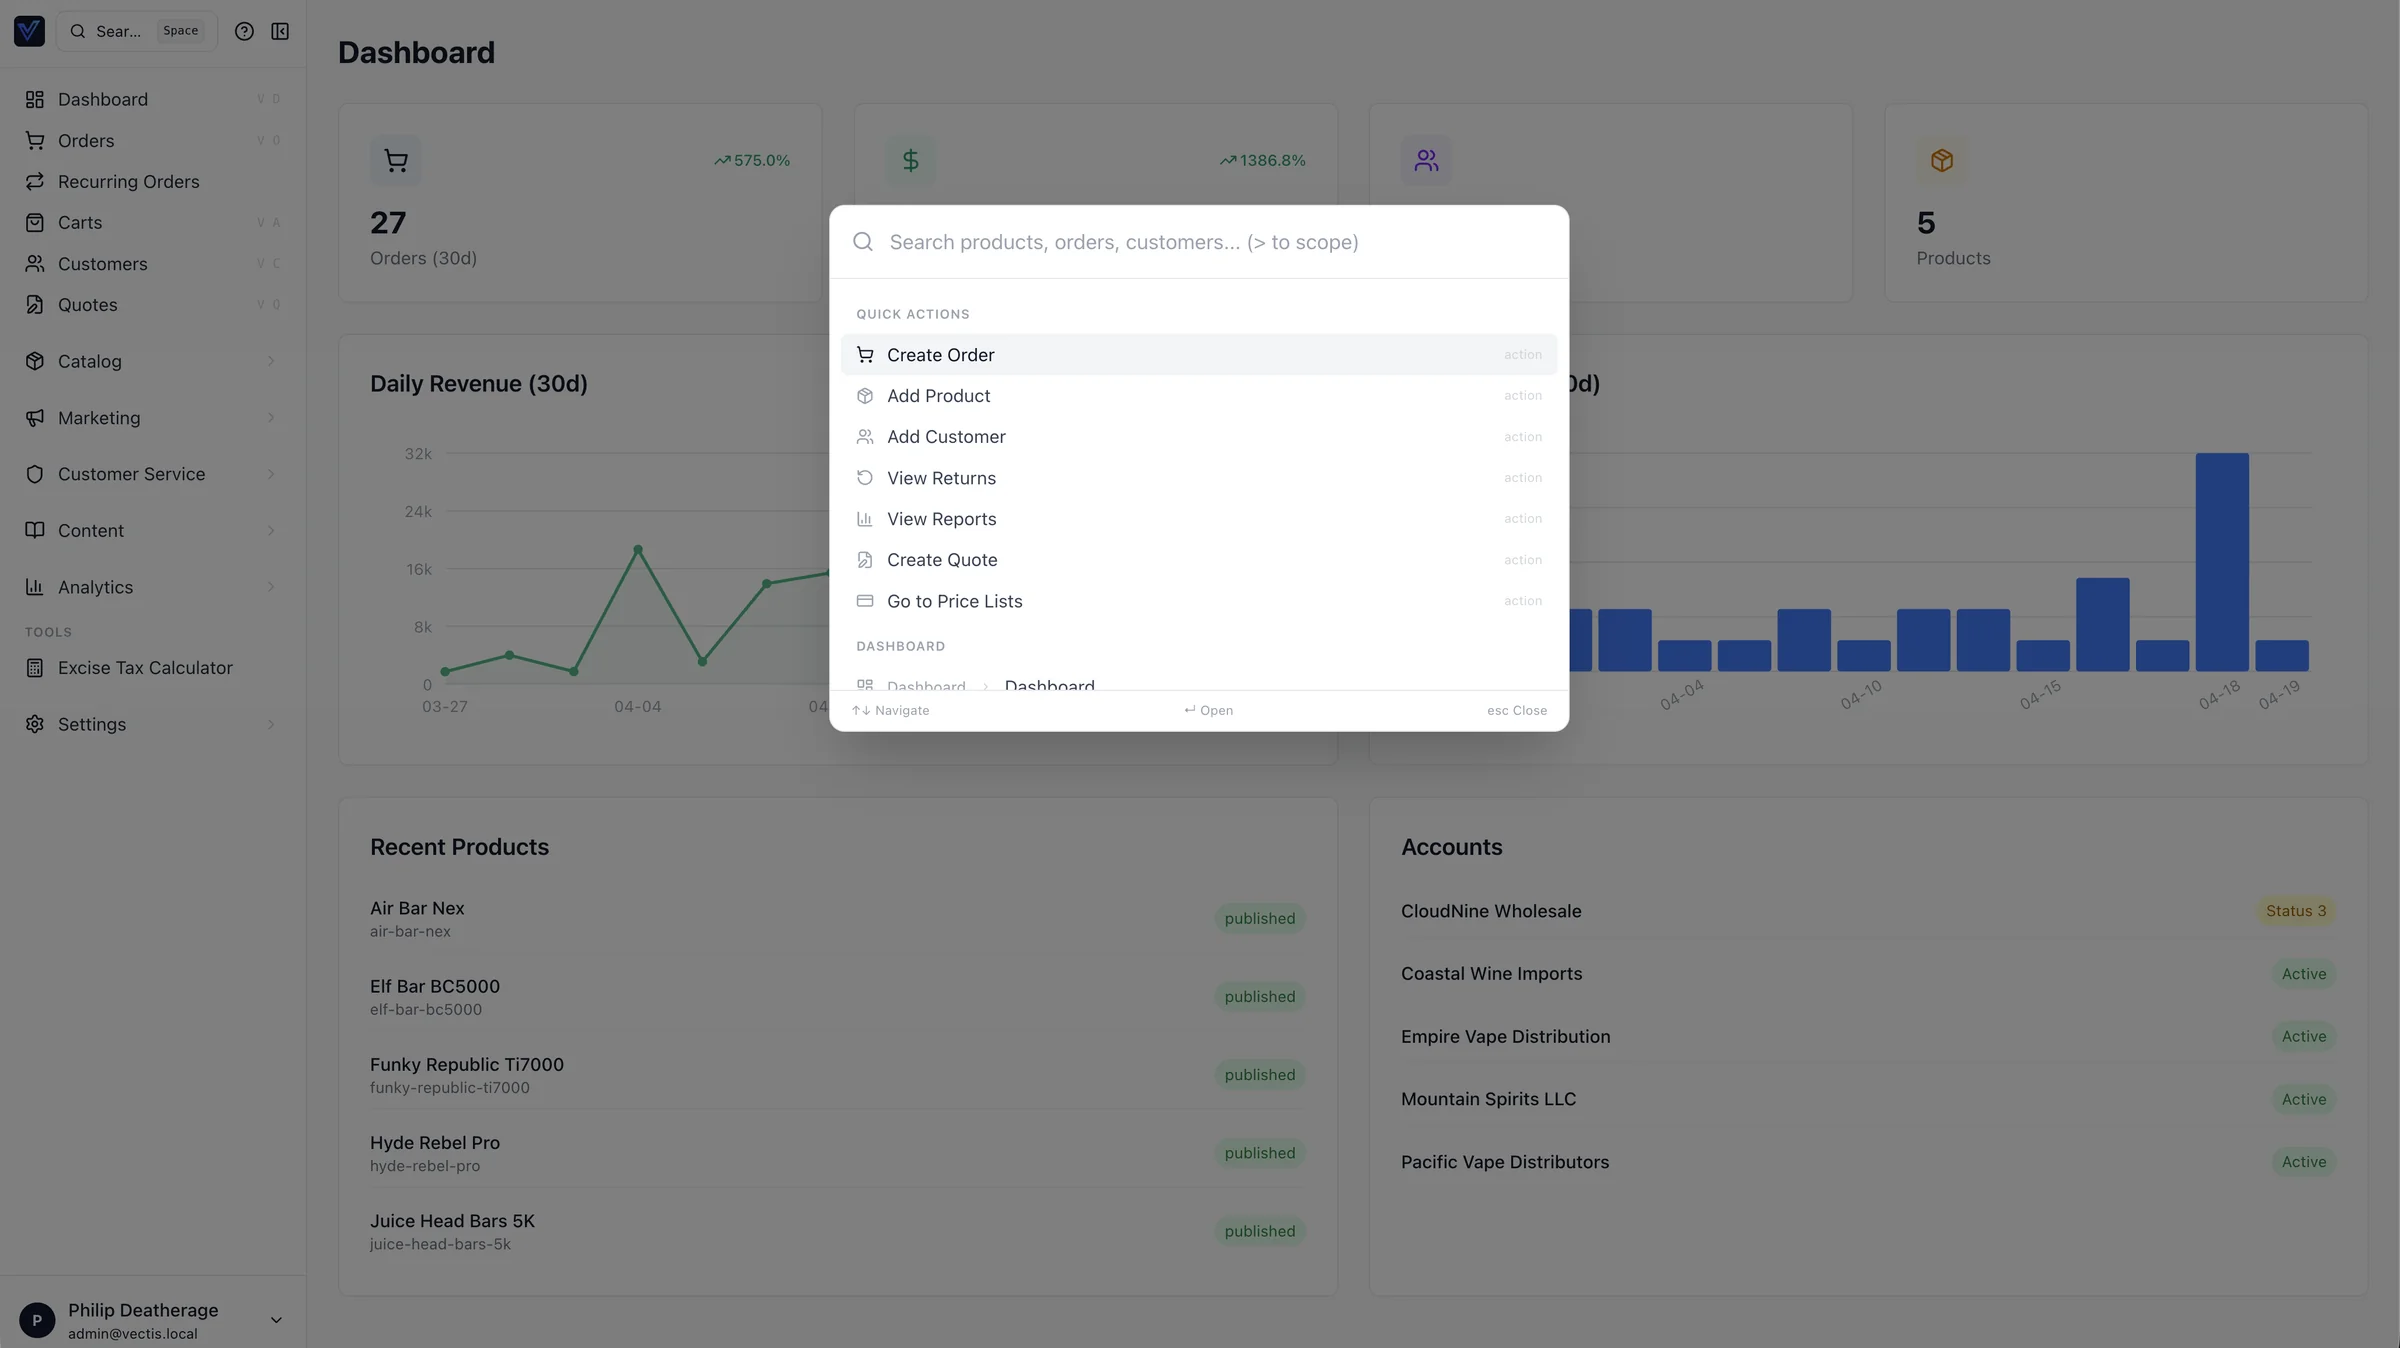
Task: Click the tallest blue bar in chart
Action: pyautogui.click(x=2221, y=561)
